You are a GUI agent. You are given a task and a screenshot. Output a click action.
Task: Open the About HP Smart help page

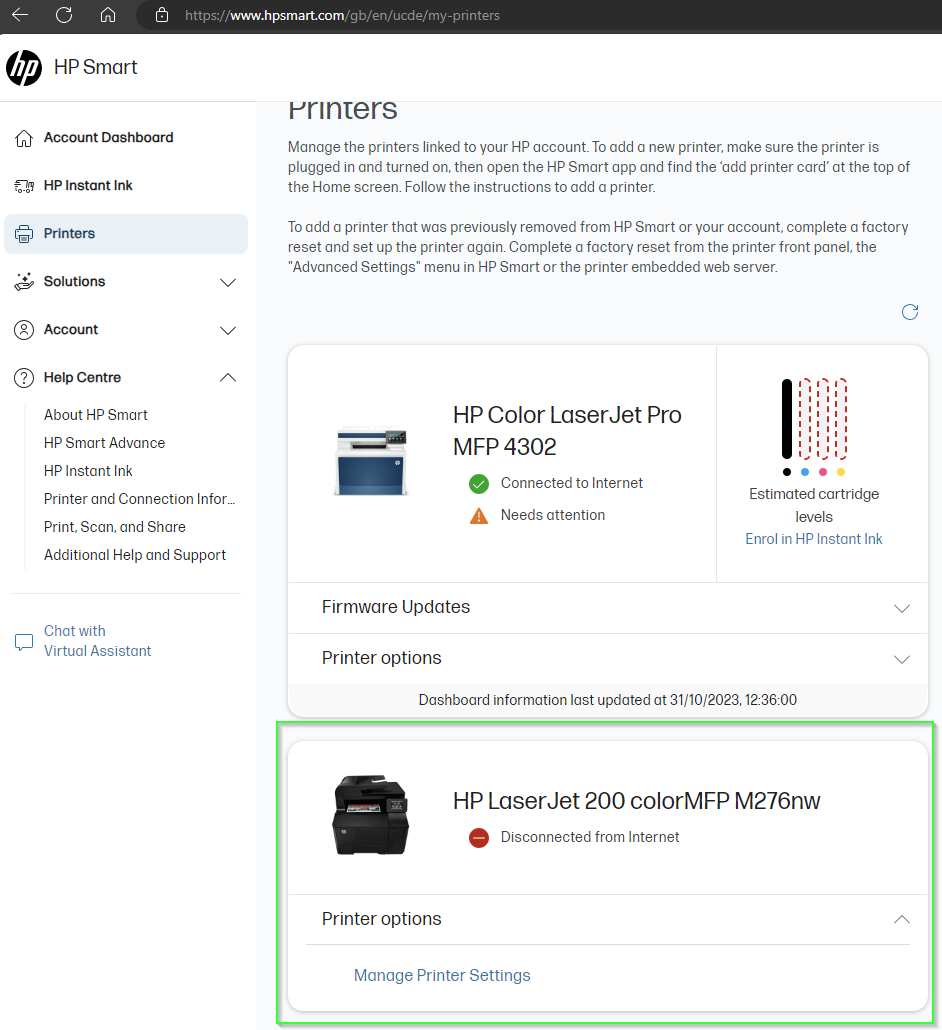pyautogui.click(x=95, y=414)
